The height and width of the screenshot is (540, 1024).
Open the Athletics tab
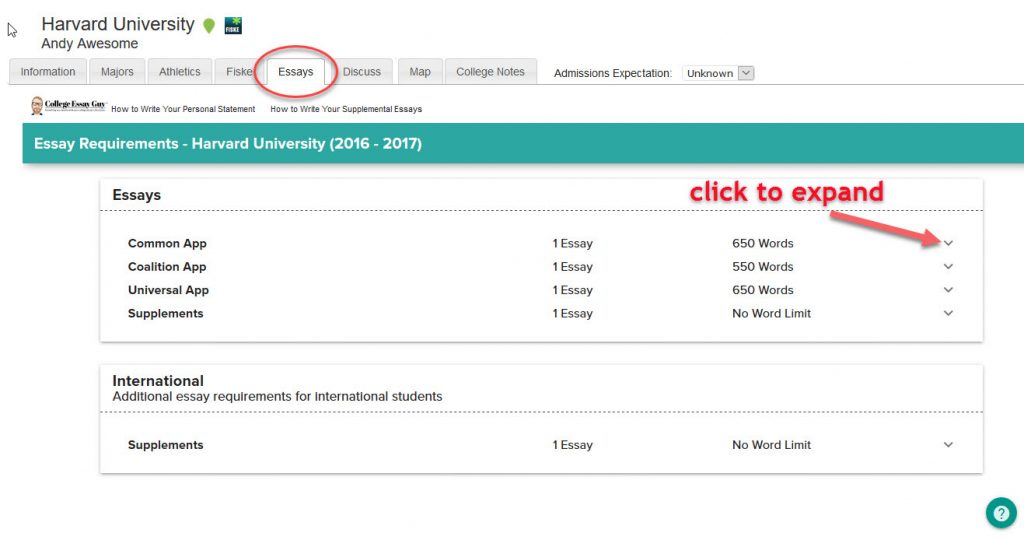point(180,72)
